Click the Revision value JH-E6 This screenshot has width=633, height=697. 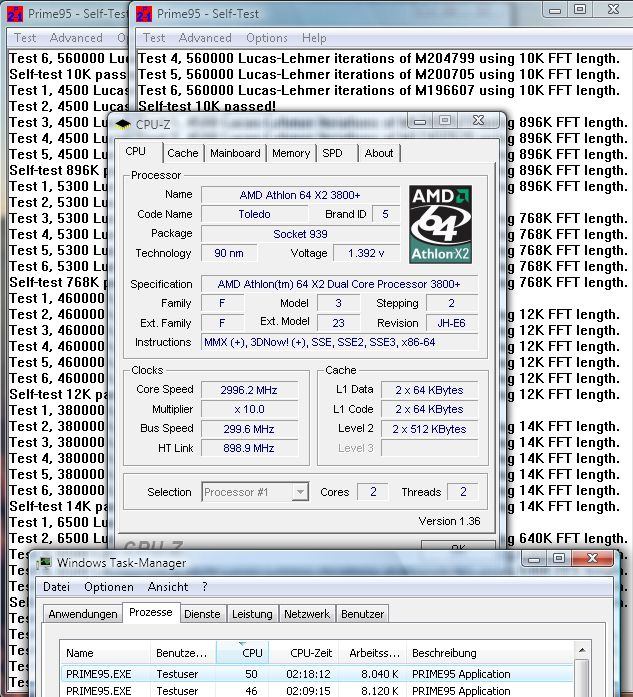[x=452, y=323]
